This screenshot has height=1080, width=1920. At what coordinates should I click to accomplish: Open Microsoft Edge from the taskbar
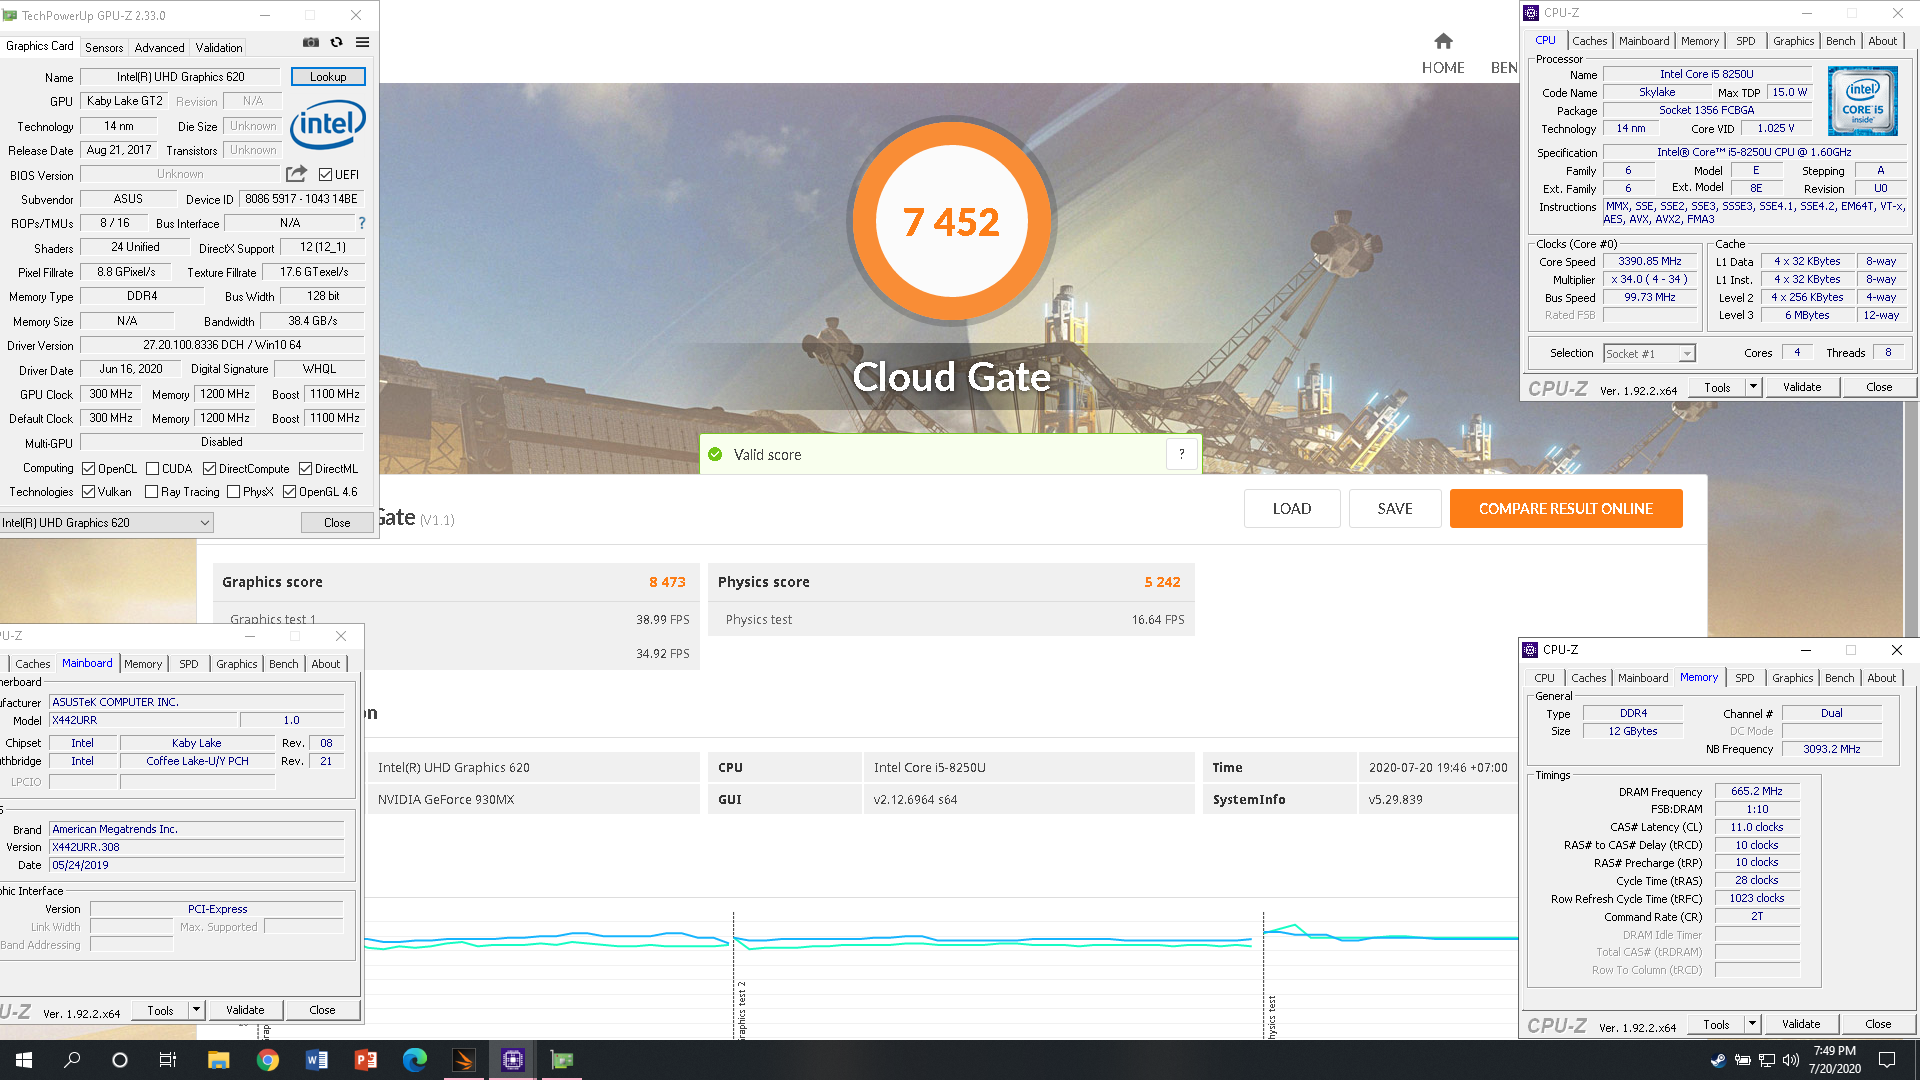[414, 1060]
